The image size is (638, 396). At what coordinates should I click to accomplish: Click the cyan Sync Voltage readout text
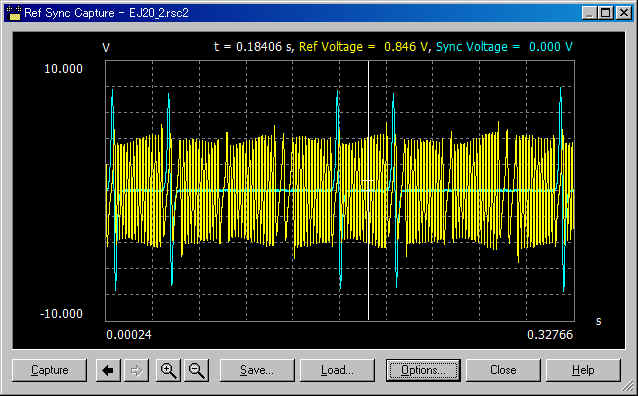pyautogui.click(x=504, y=47)
